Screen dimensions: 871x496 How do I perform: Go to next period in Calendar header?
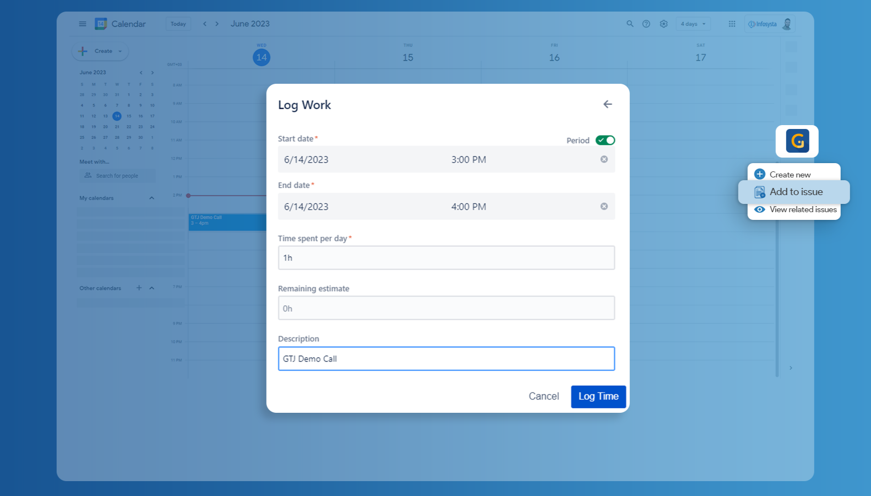(217, 24)
